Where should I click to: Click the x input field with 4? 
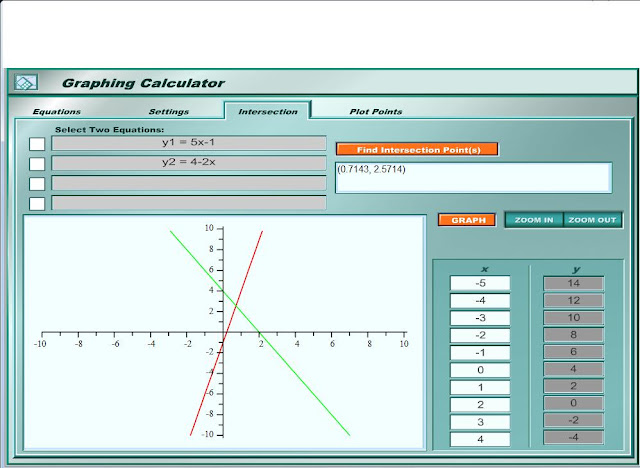480,439
